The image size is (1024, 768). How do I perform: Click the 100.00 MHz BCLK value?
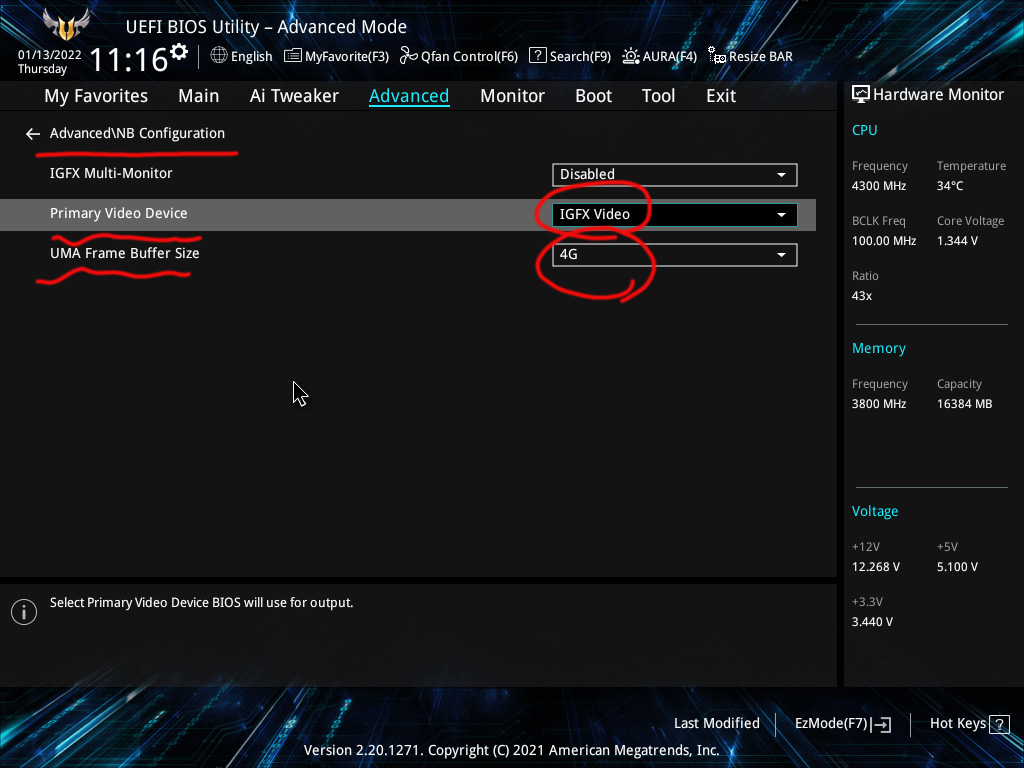point(884,241)
